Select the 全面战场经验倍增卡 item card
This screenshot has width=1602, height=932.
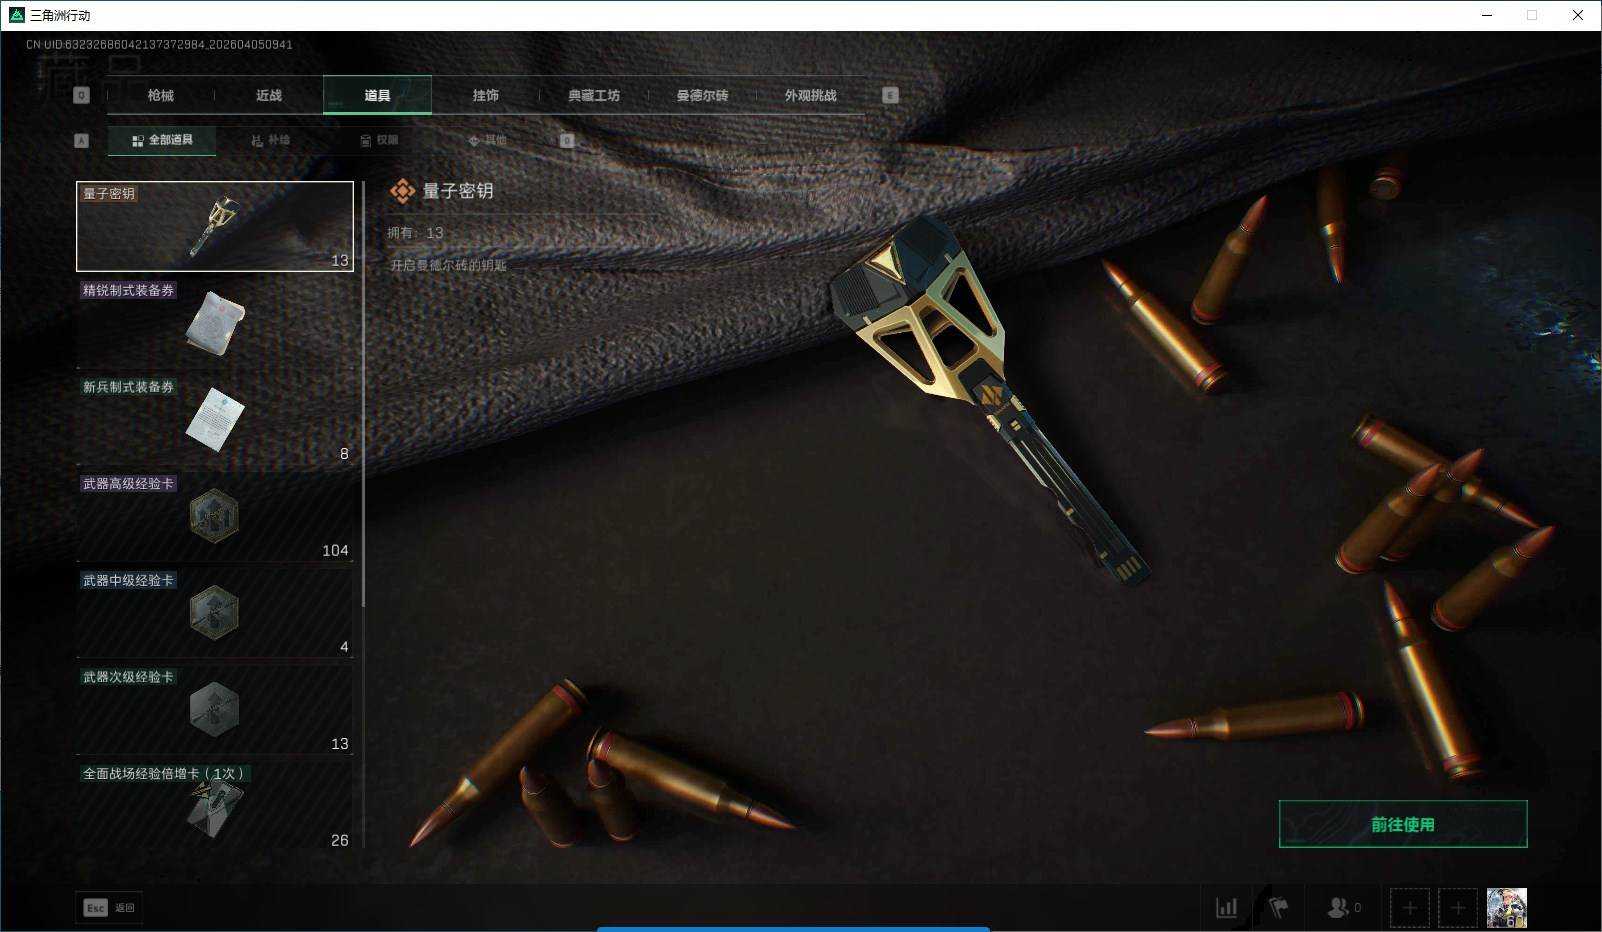click(x=215, y=806)
